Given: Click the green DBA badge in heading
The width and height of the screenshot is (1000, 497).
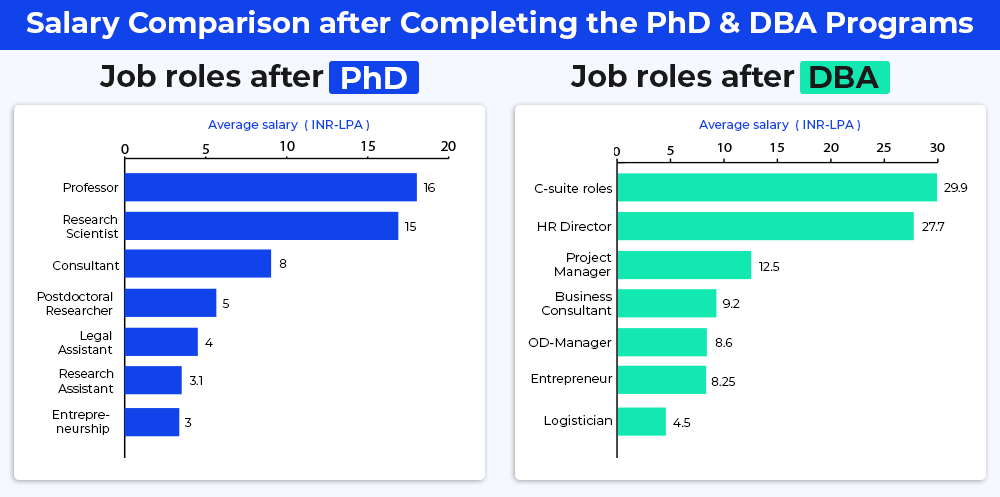Looking at the screenshot, I should point(844,78).
